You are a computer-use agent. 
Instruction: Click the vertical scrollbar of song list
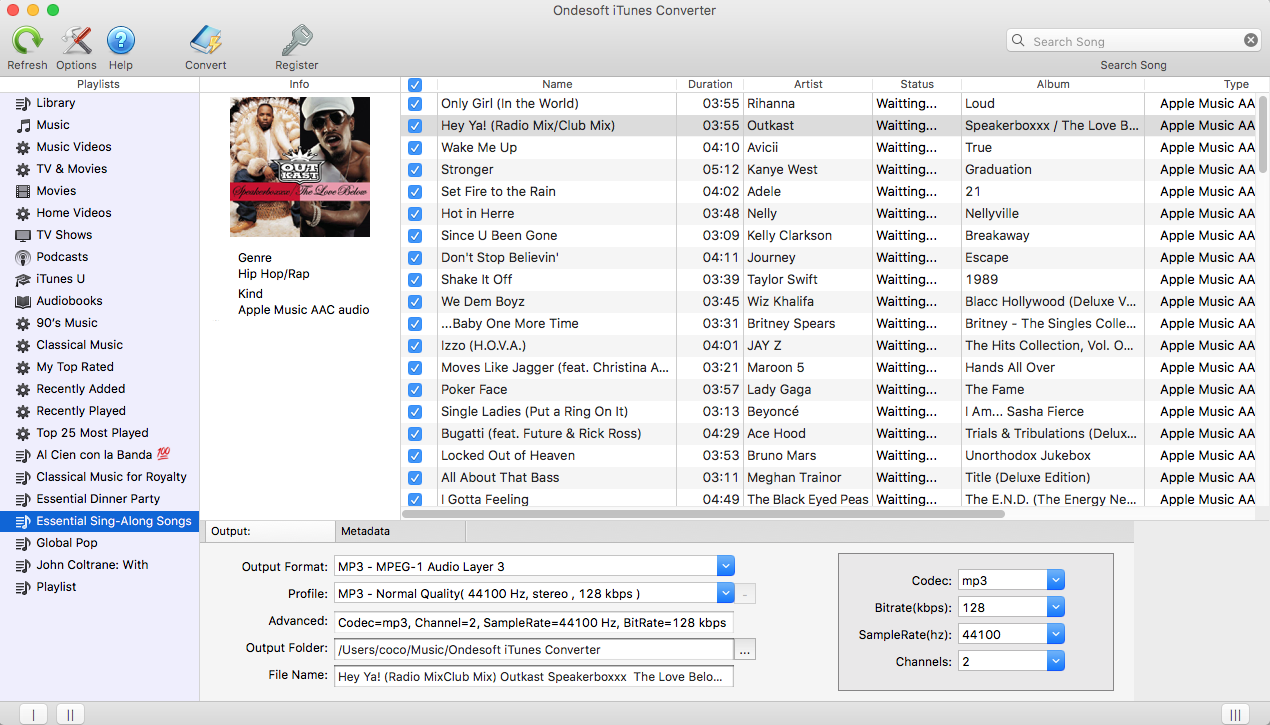[1263, 134]
